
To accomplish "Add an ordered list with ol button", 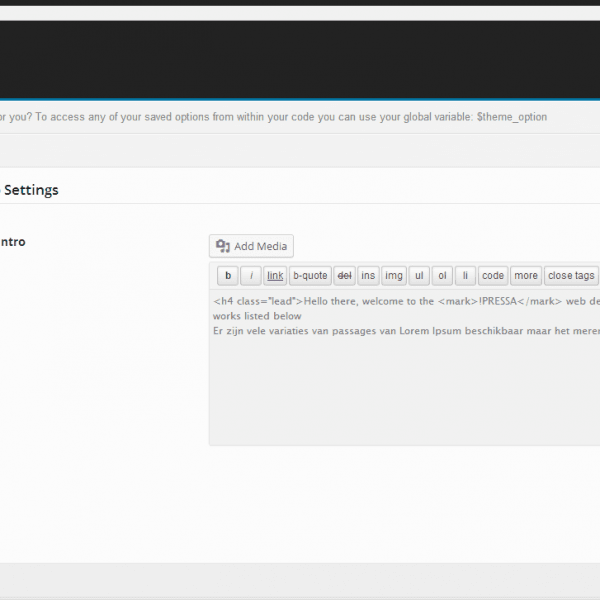I will tap(442, 276).
